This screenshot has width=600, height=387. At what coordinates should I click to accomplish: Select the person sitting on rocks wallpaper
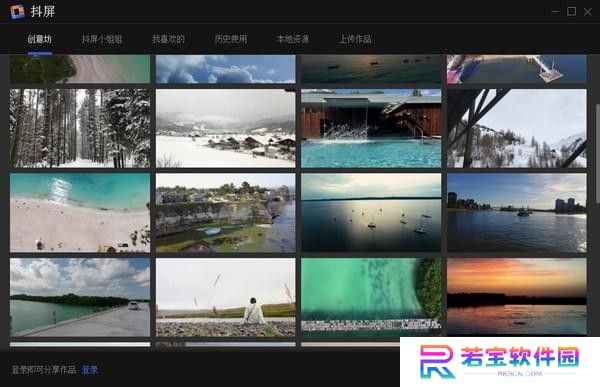(226, 297)
